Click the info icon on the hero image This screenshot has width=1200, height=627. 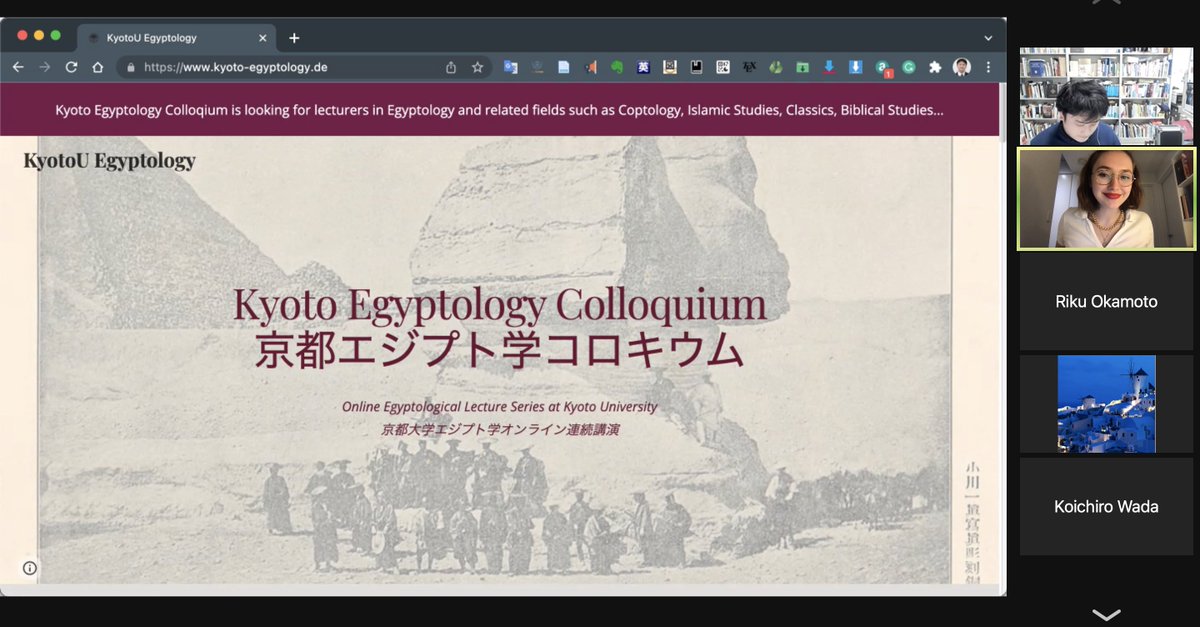pyautogui.click(x=30, y=568)
